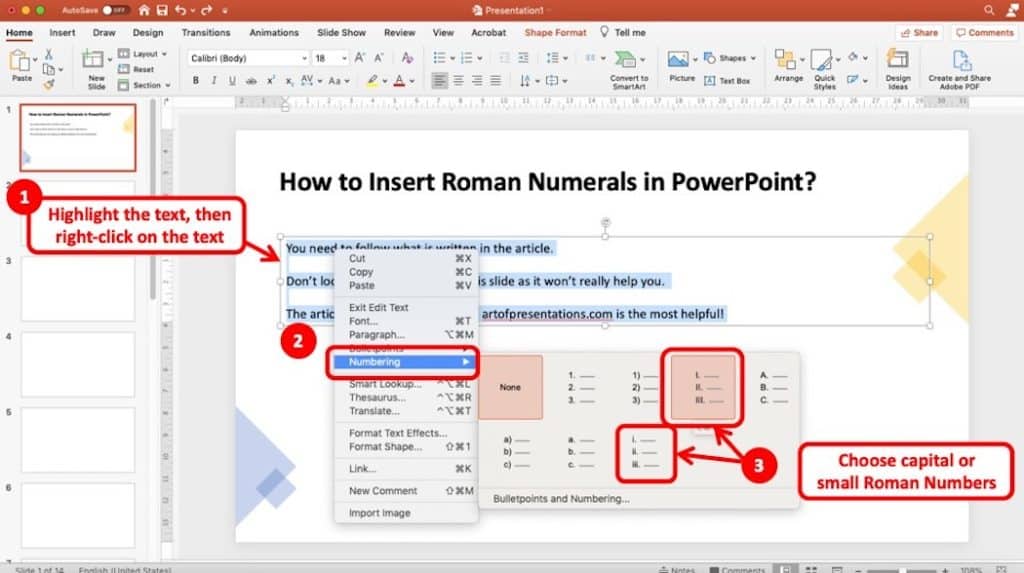The width and height of the screenshot is (1024, 573).
Task: Click Create and Share Adobe PDF
Action: point(959,69)
